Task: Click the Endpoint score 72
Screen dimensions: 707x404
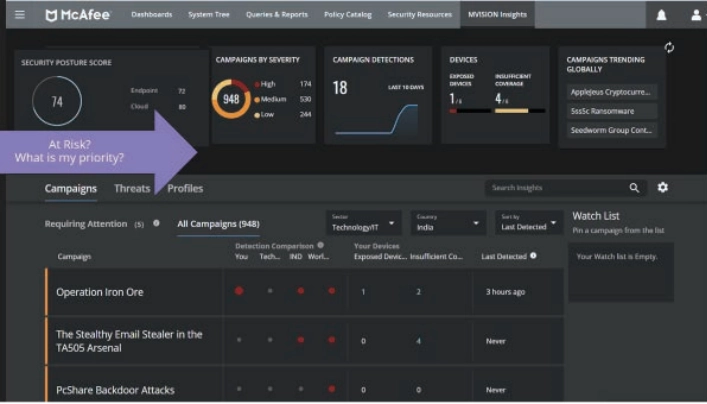Action: tap(182, 91)
